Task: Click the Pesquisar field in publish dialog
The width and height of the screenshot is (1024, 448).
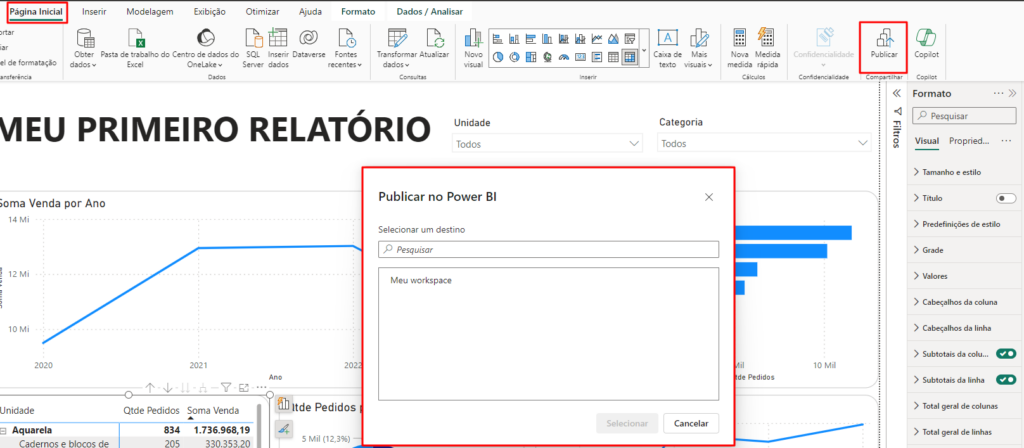Action: pyautogui.click(x=548, y=249)
